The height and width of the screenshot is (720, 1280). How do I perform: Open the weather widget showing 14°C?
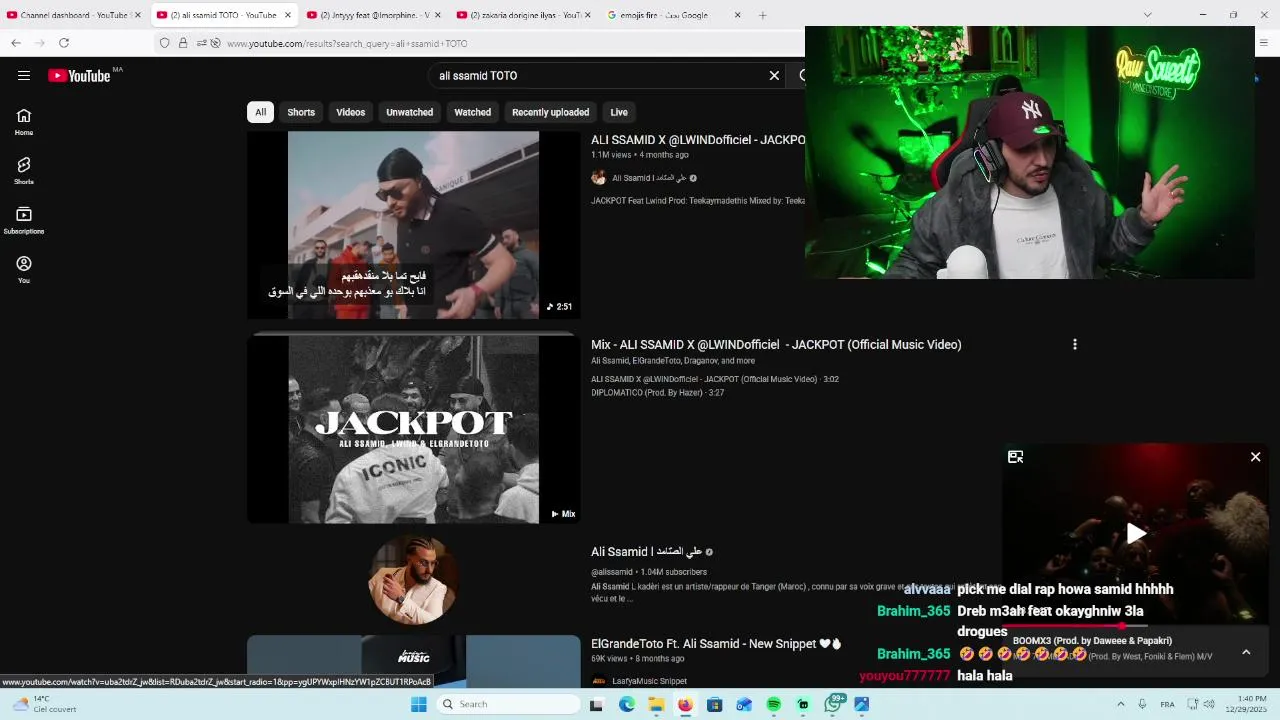tap(45, 704)
